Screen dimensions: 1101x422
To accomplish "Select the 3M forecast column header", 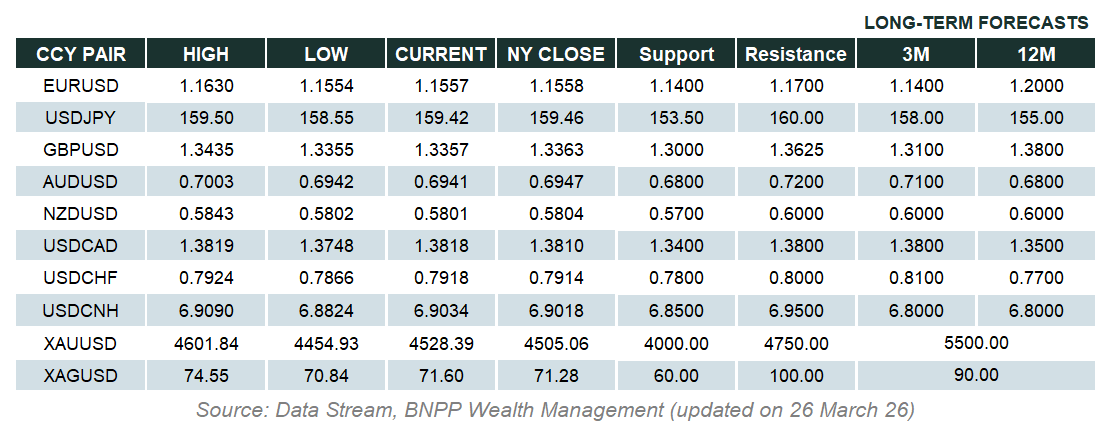I will click(x=916, y=54).
